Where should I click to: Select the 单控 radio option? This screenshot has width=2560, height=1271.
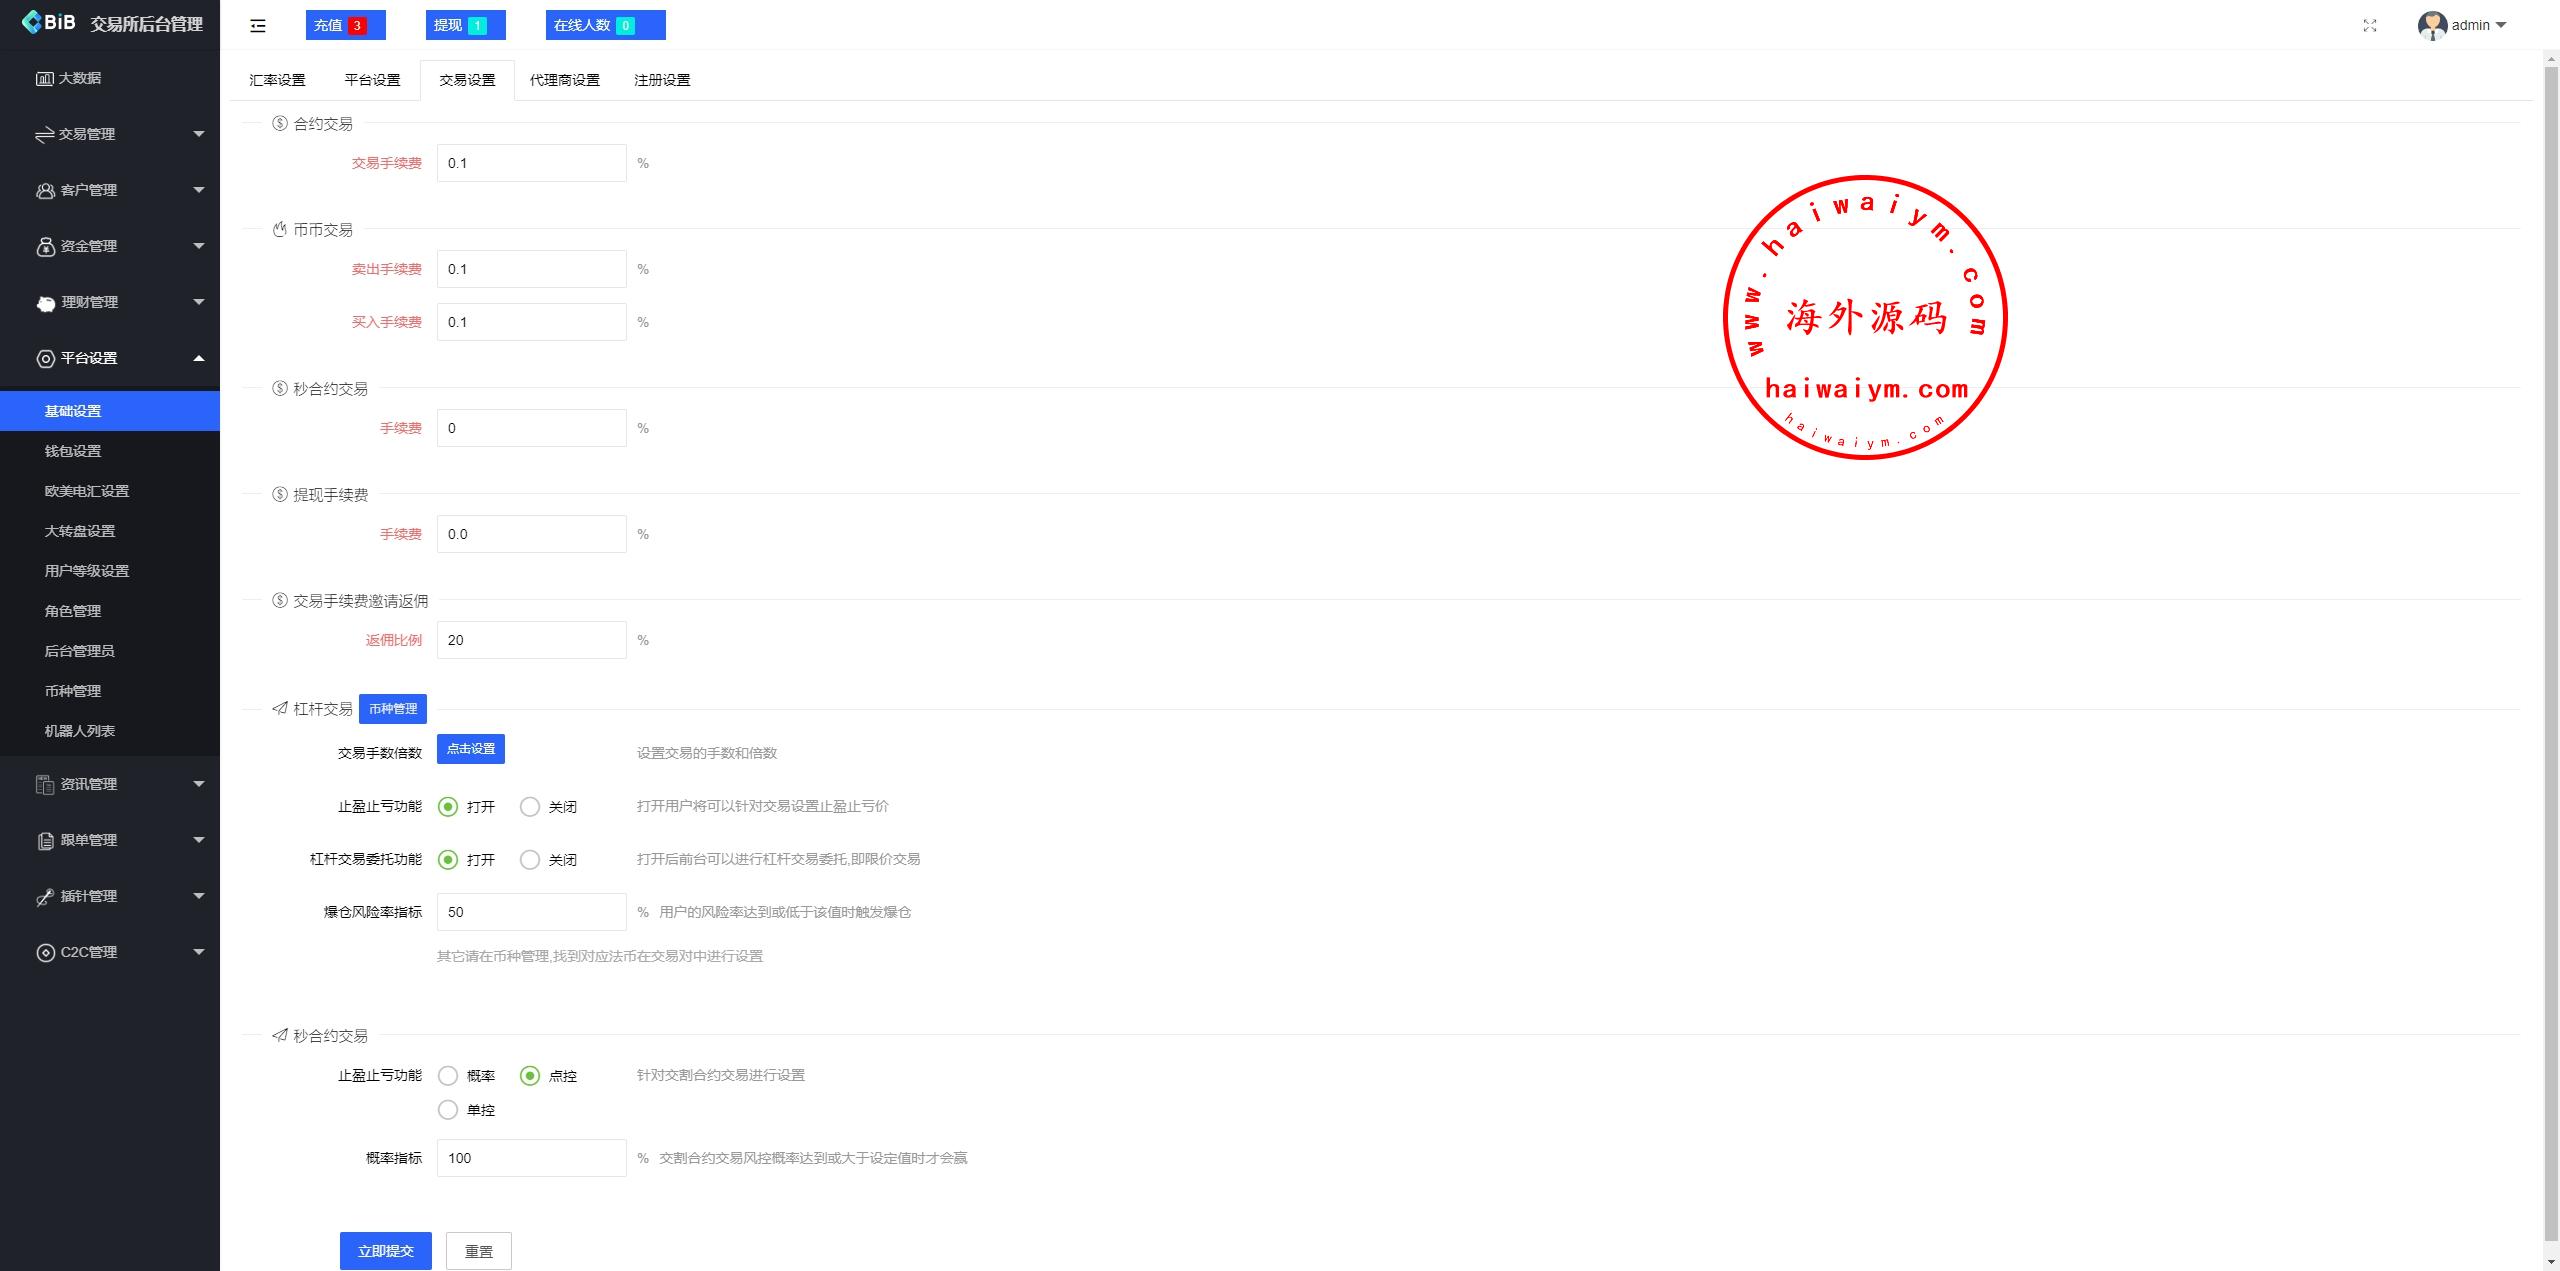click(x=448, y=1110)
